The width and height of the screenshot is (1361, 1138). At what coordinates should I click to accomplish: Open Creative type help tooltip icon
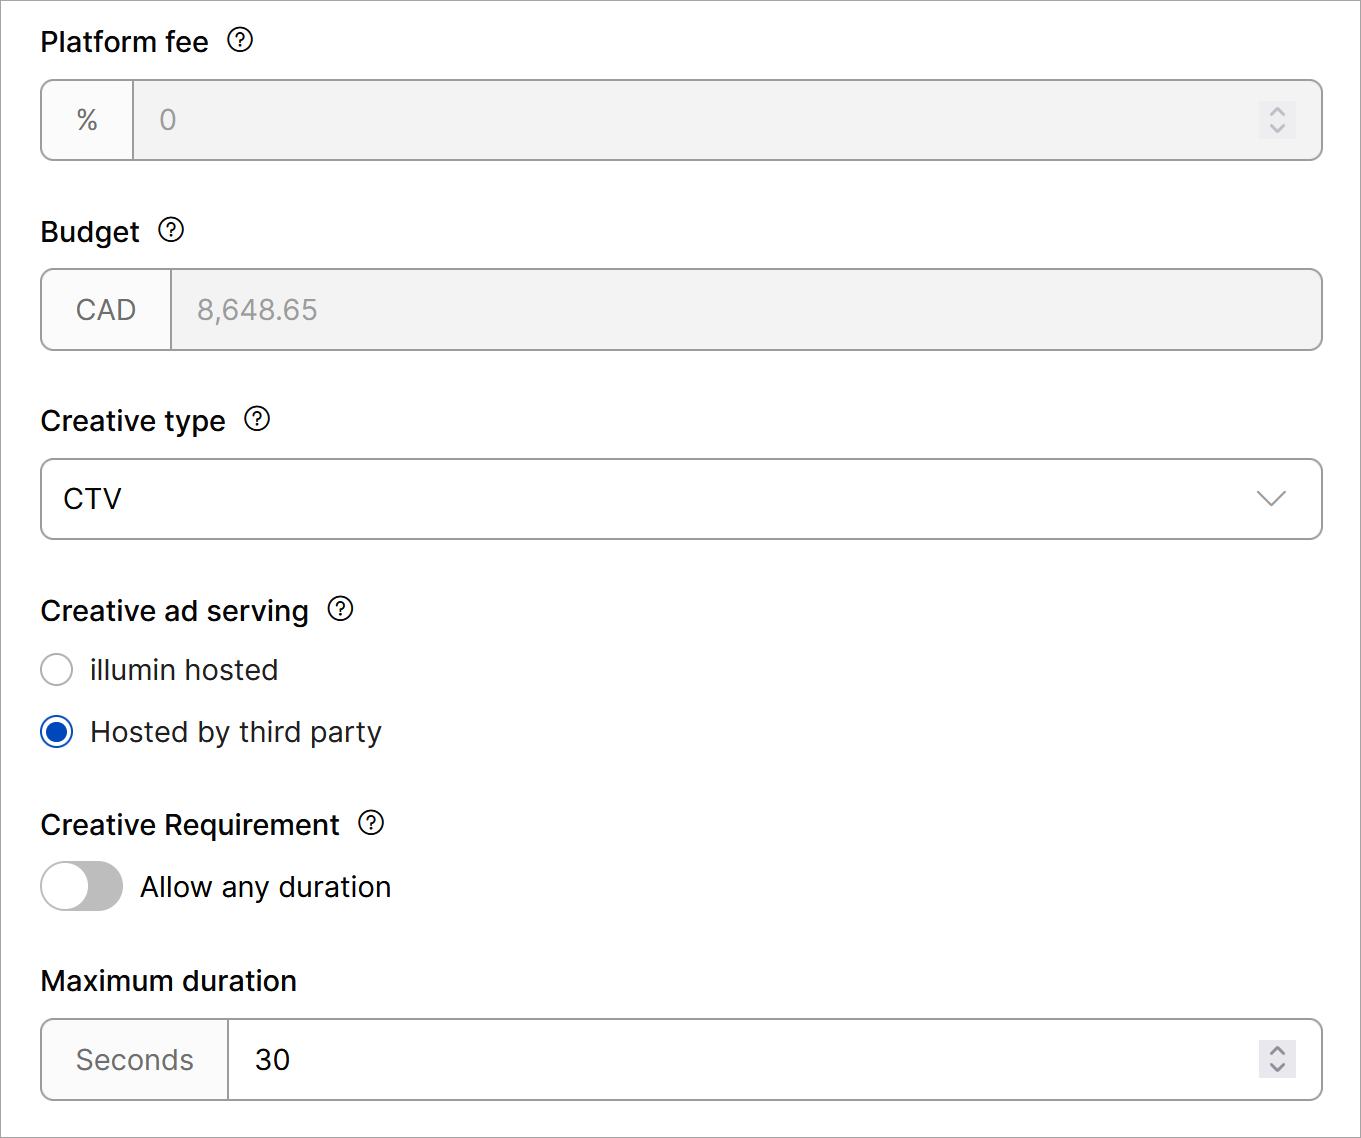(257, 419)
